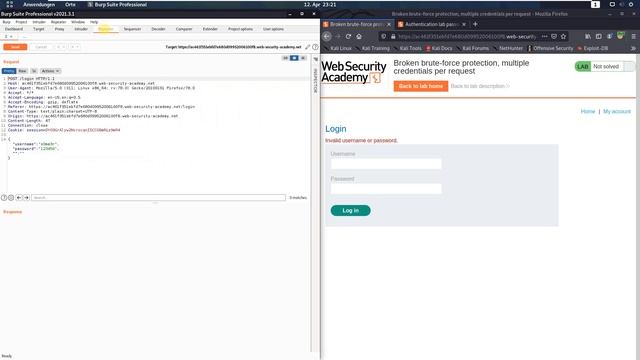640x360 pixels.
Task: Click the Username input field
Action: (x=386, y=164)
